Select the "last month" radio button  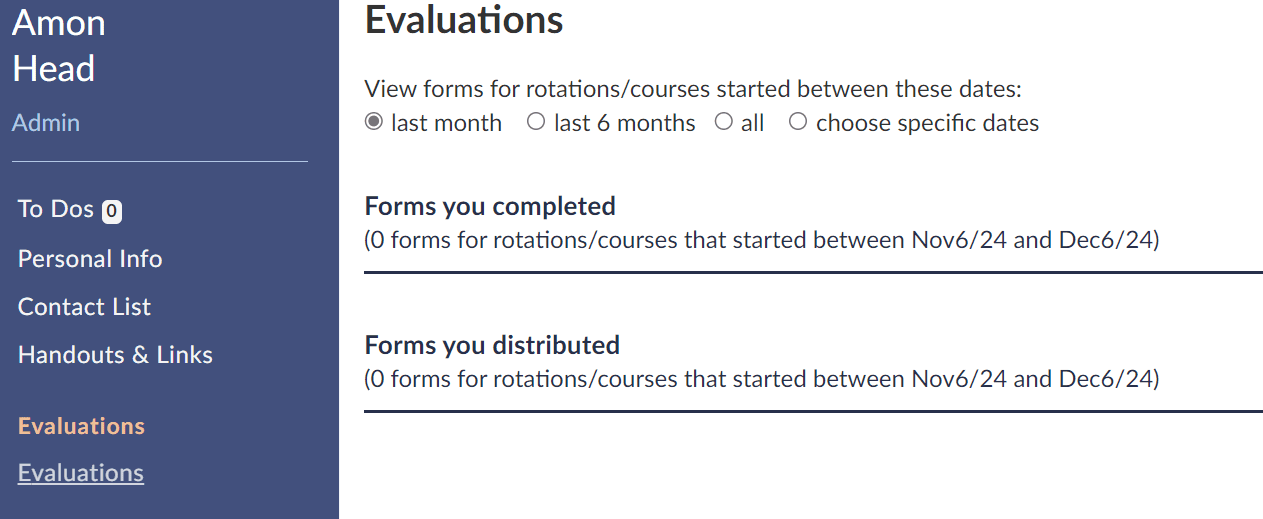(x=374, y=122)
